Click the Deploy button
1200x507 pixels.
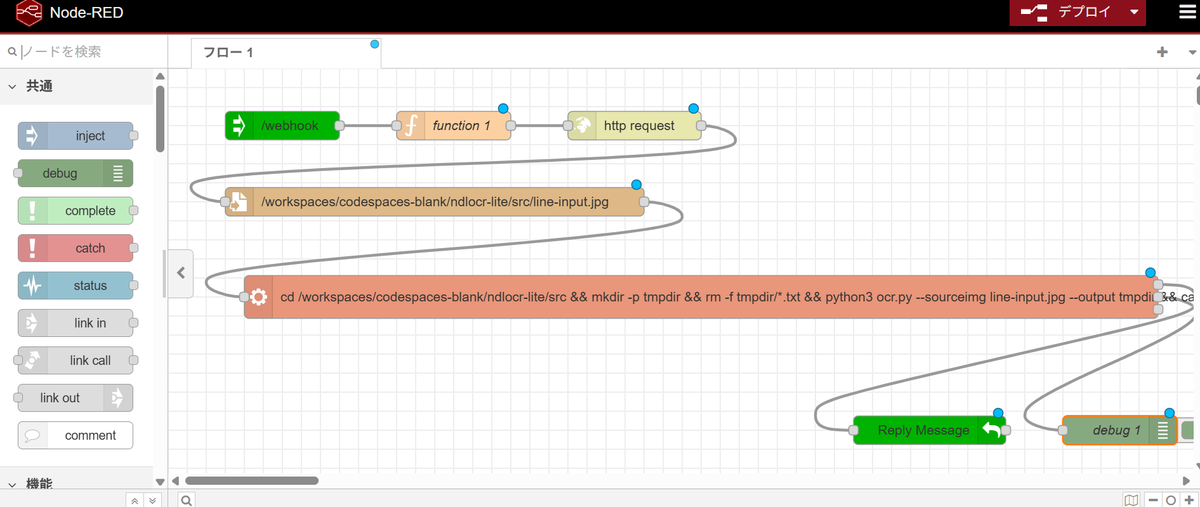[1067, 12]
